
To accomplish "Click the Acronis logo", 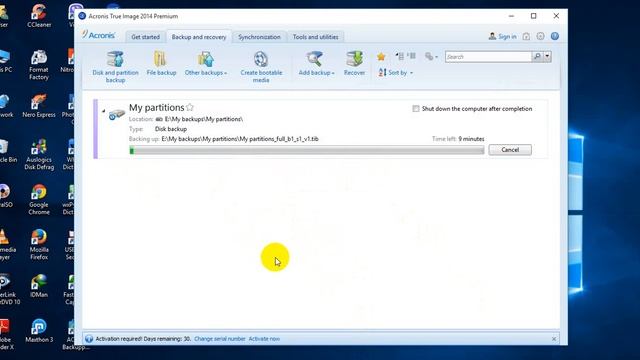I will (x=98, y=35).
